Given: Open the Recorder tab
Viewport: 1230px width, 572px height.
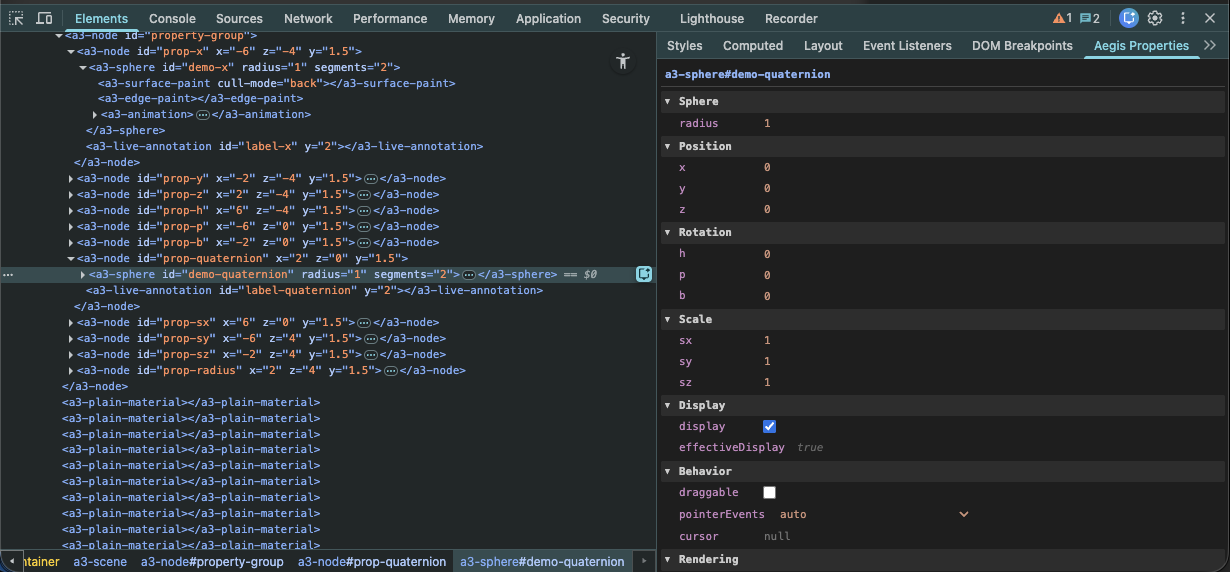Looking at the screenshot, I should [791, 18].
